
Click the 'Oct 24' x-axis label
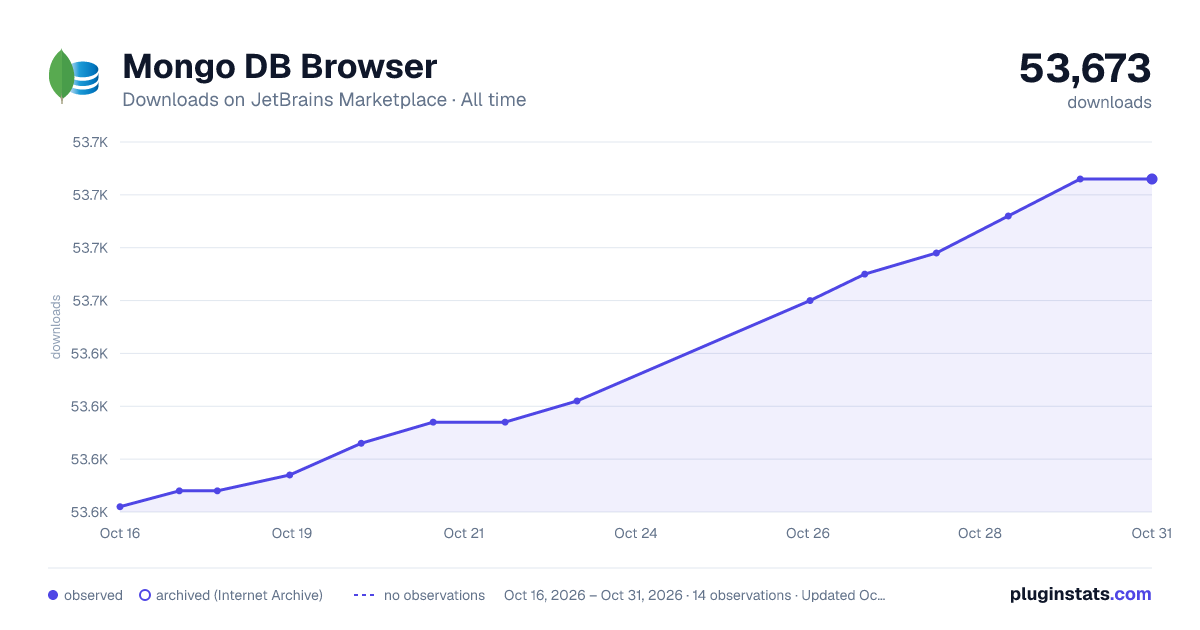(x=636, y=533)
